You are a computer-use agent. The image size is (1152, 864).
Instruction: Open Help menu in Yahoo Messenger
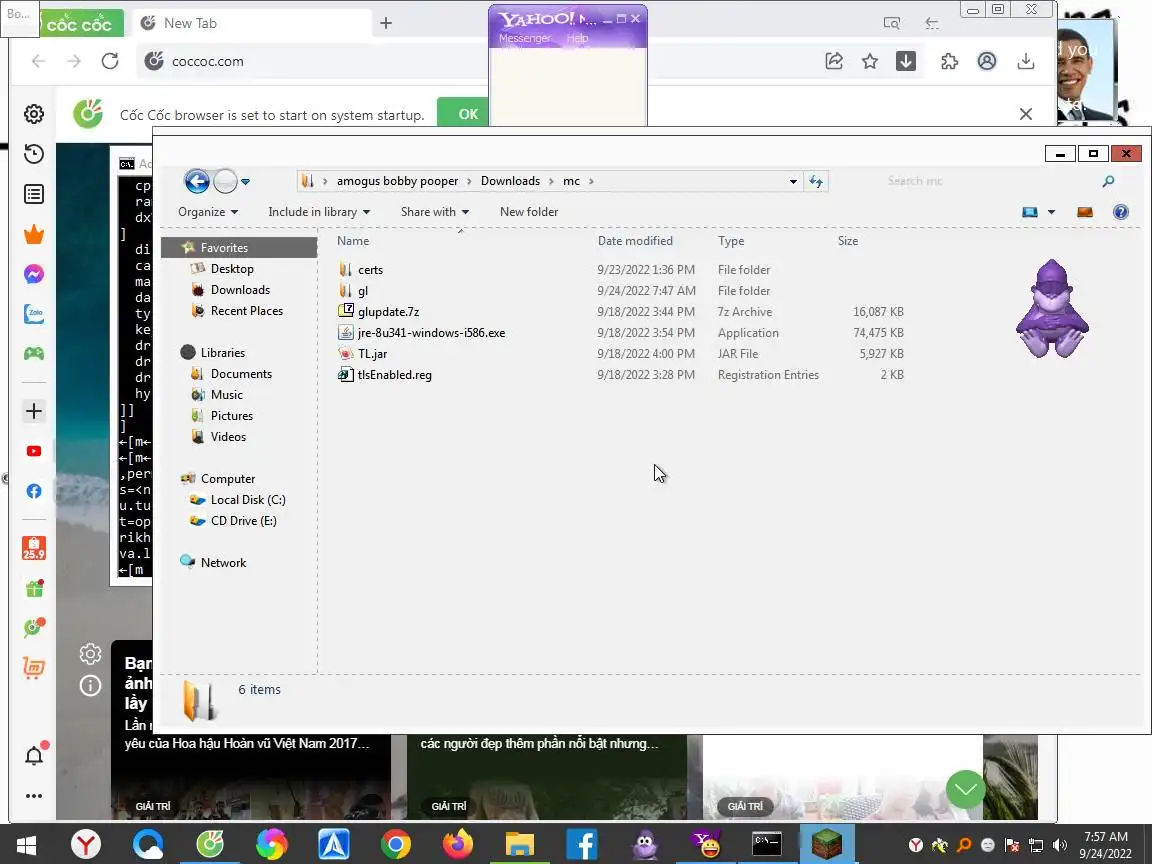coord(577,38)
